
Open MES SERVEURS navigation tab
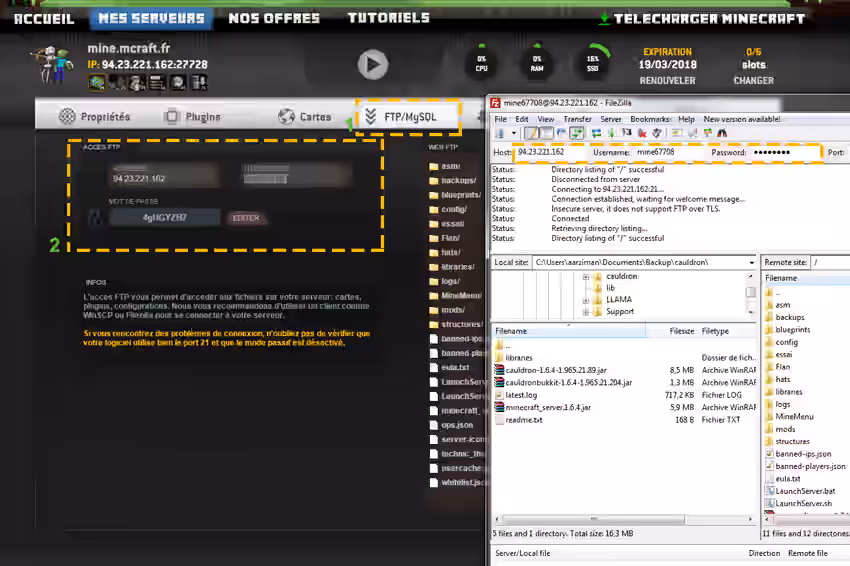[151, 18]
